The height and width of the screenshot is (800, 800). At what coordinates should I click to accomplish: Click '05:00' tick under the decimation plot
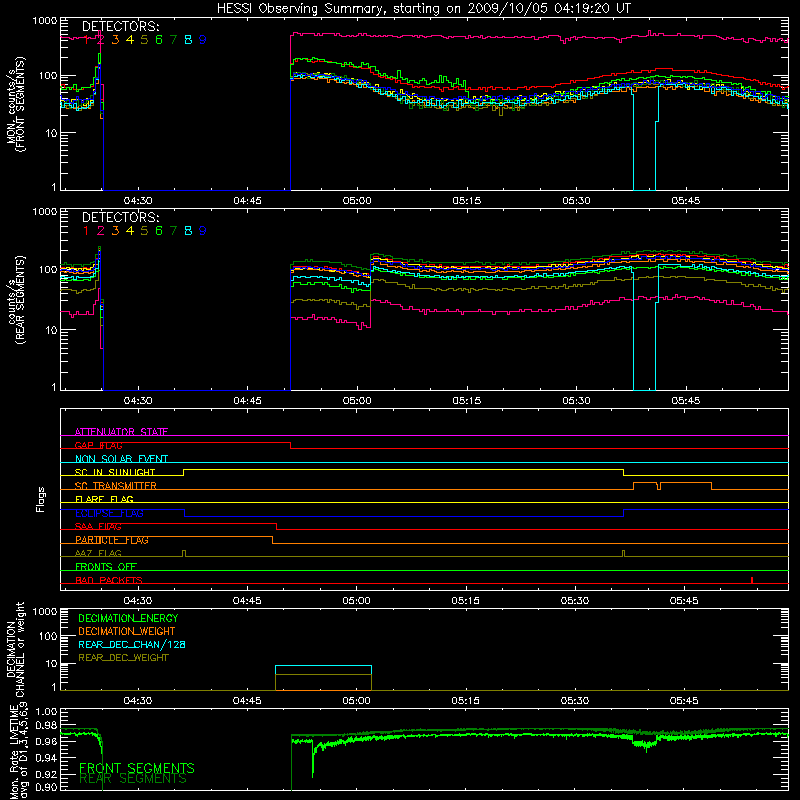(x=356, y=701)
